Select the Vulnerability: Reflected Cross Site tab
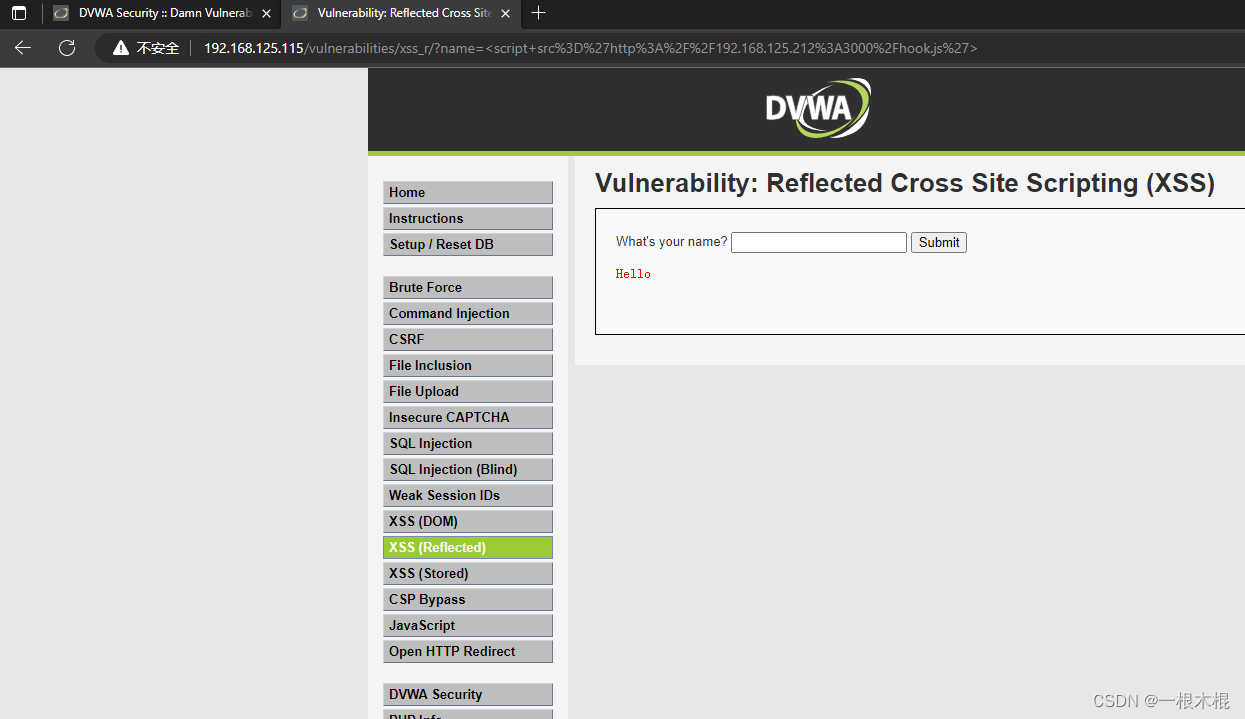The width and height of the screenshot is (1245, 719). coord(402,13)
